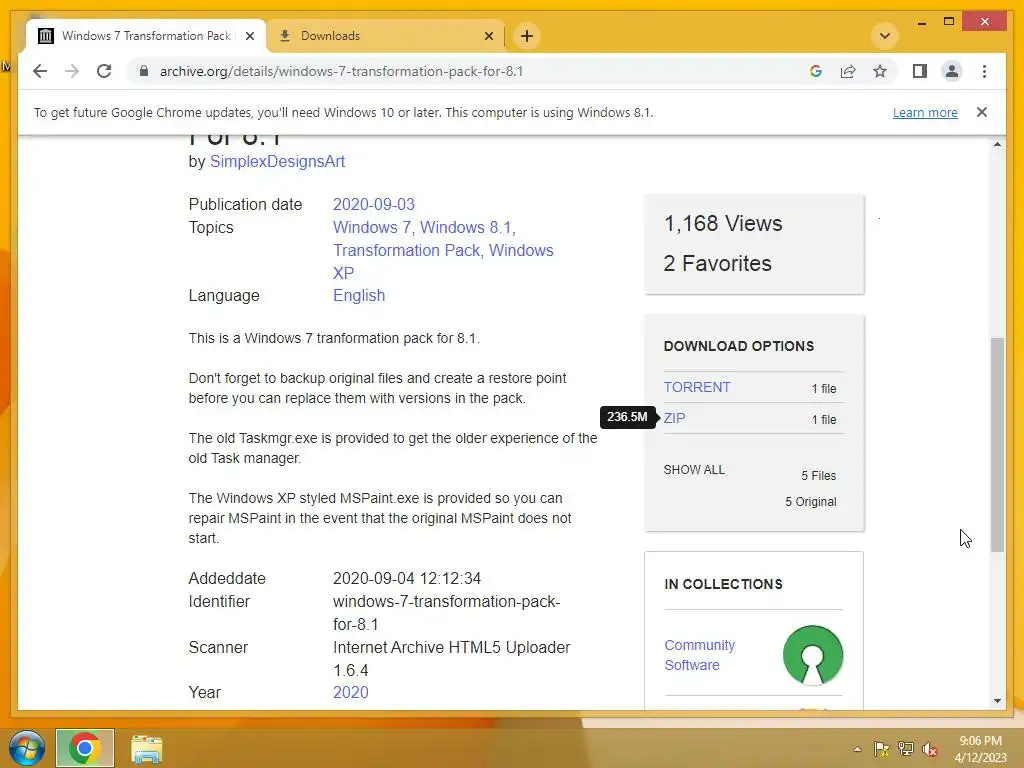Select the Windows 7 Transformation Pack tab
Image resolution: width=1024 pixels, height=768 pixels.
146,36
